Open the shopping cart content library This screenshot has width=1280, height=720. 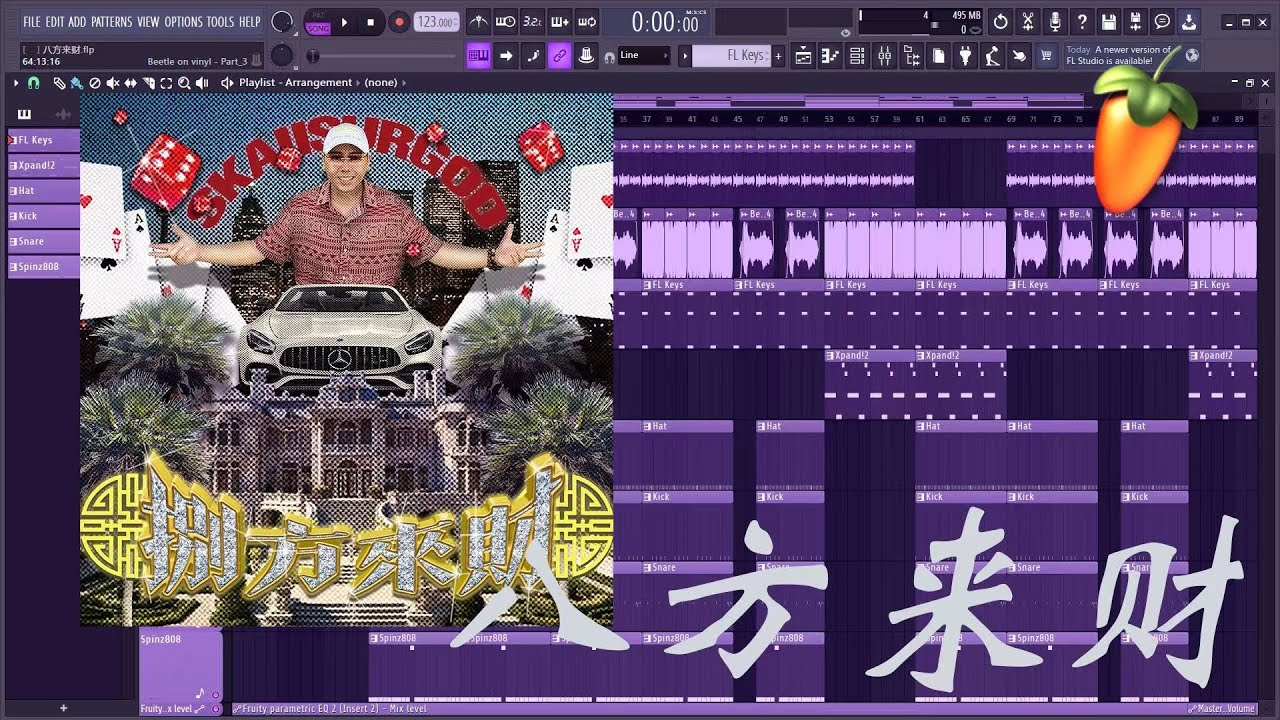click(1046, 56)
